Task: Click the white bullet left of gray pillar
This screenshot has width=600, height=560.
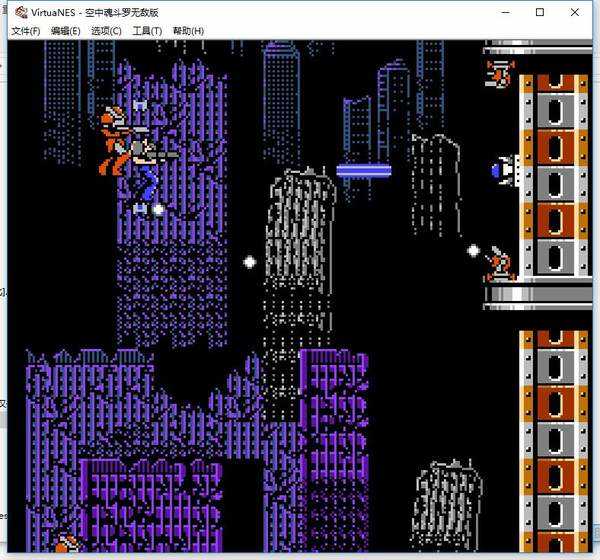Action: pyautogui.click(x=249, y=262)
